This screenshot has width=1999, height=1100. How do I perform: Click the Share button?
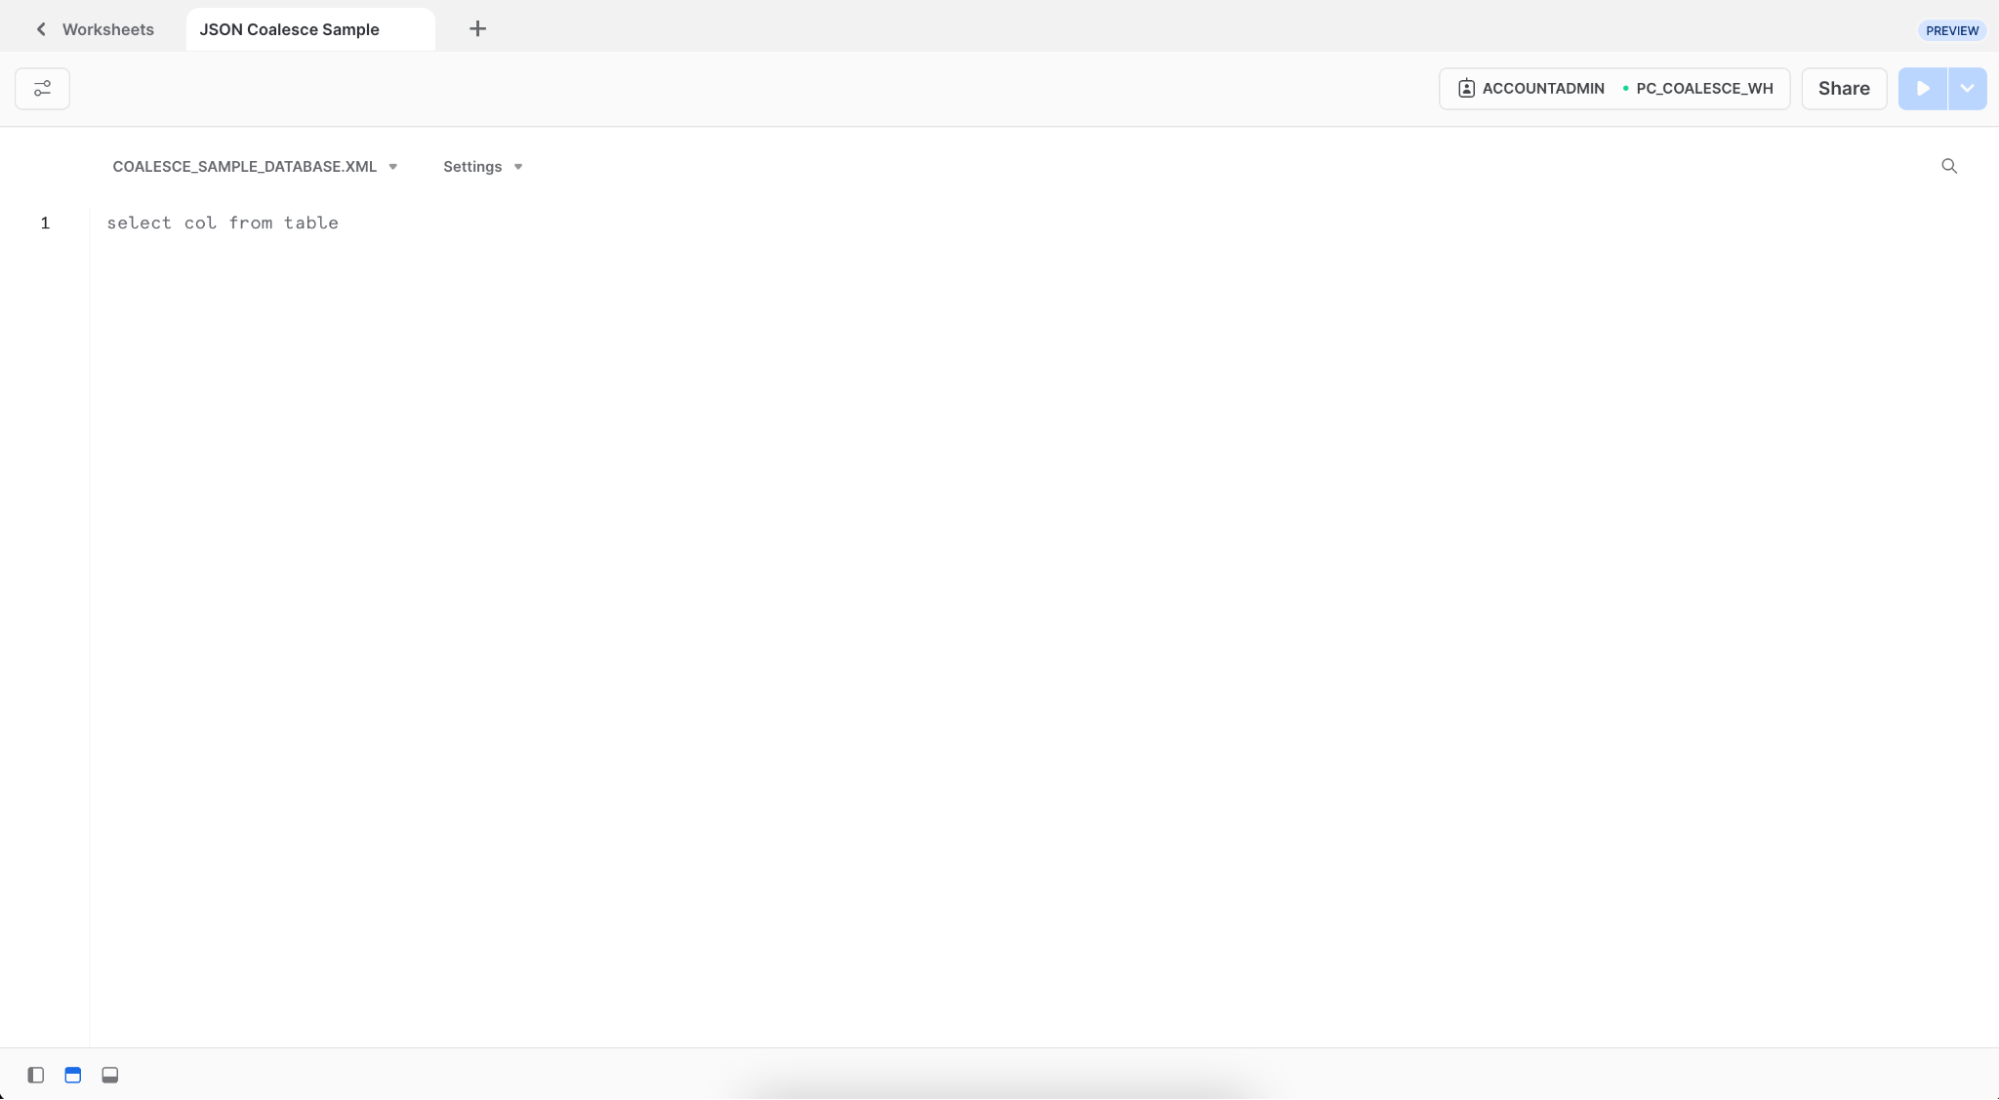[1843, 89]
